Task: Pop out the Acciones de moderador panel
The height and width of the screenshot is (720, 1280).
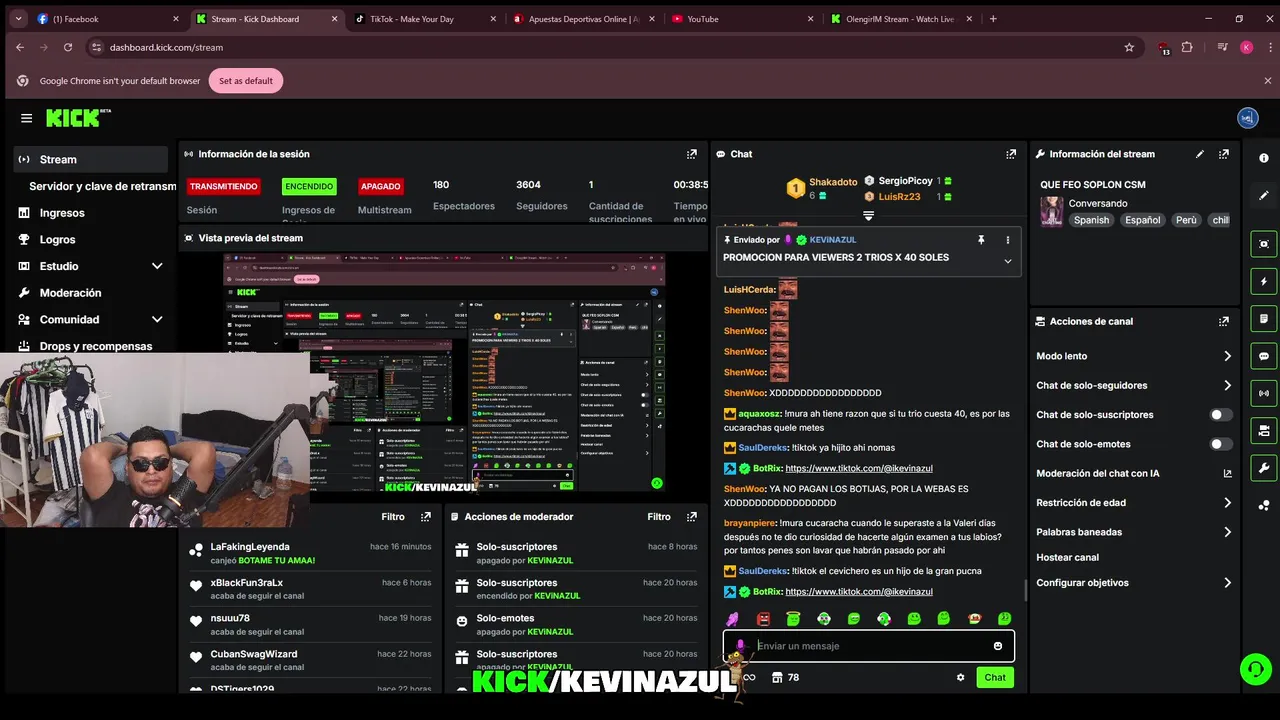Action: click(691, 517)
